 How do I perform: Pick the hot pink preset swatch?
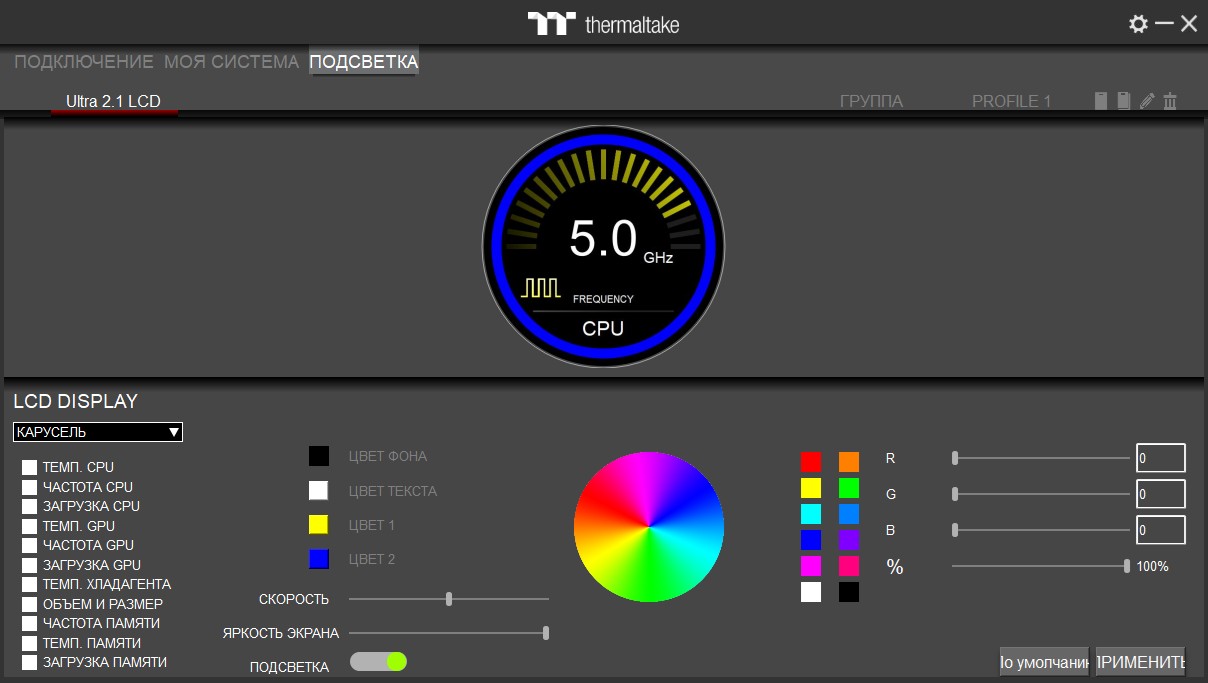pyautogui.click(x=849, y=566)
